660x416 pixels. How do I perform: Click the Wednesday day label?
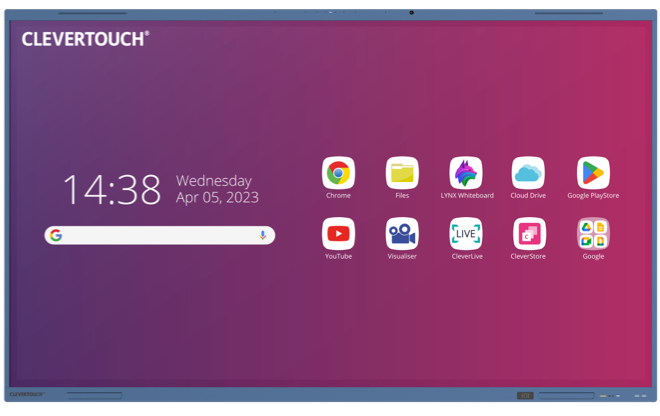pyautogui.click(x=214, y=181)
